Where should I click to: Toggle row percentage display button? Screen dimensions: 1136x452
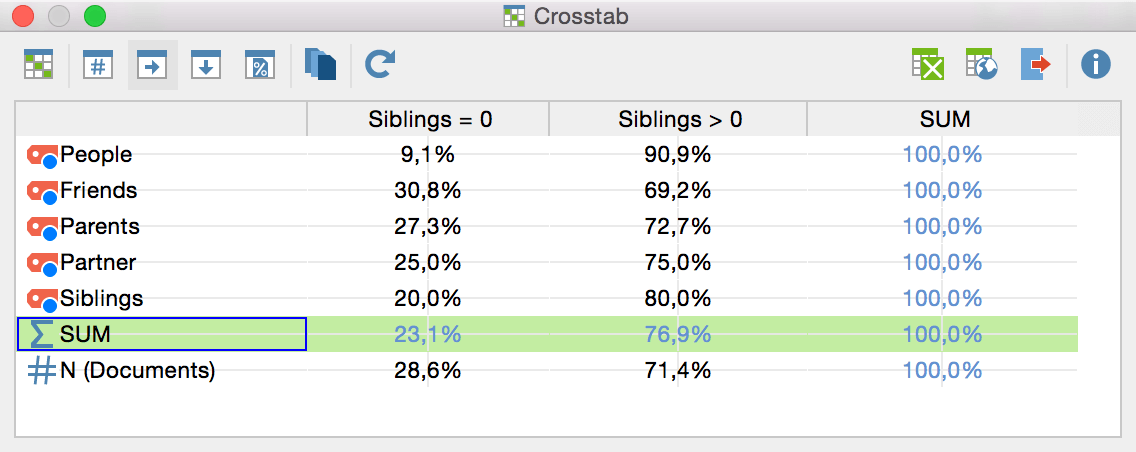click(152, 64)
